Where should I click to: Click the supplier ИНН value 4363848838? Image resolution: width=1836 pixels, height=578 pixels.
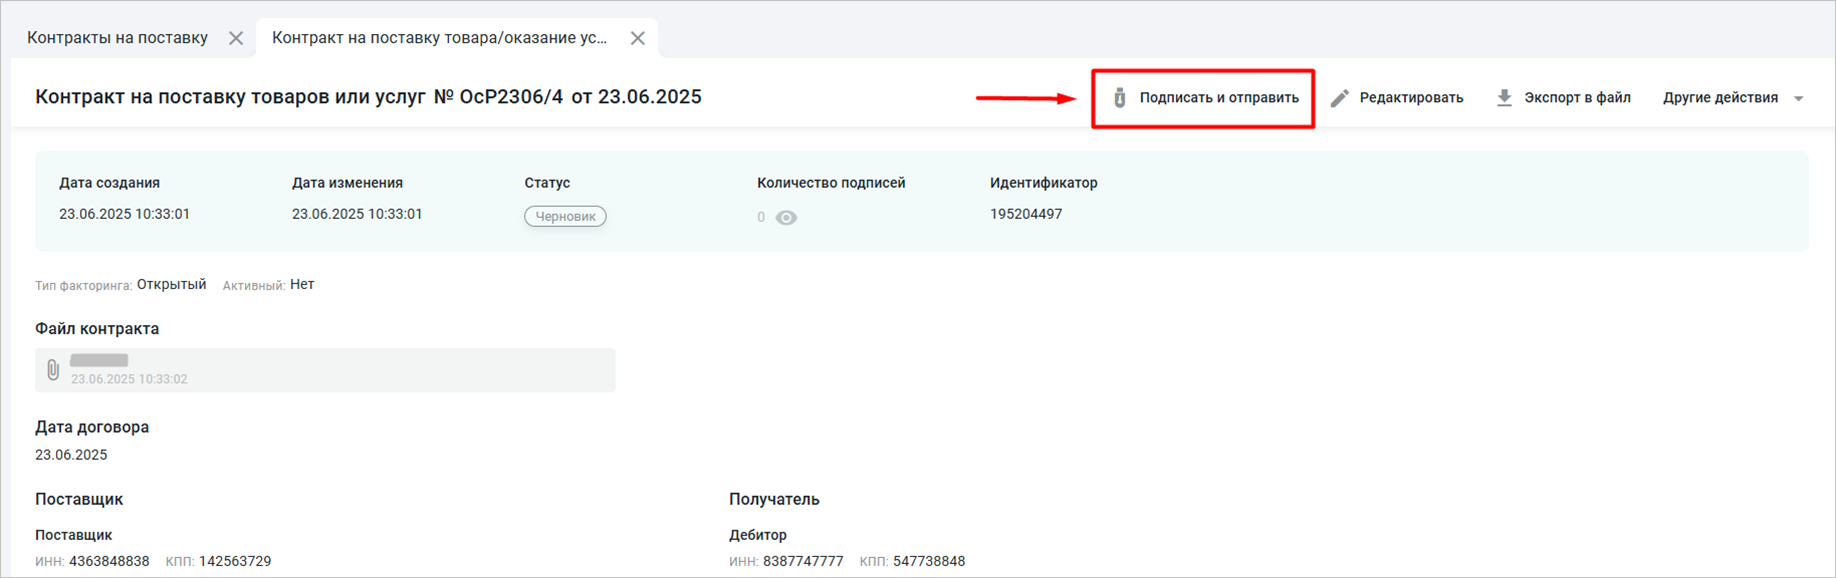(x=109, y=561)
